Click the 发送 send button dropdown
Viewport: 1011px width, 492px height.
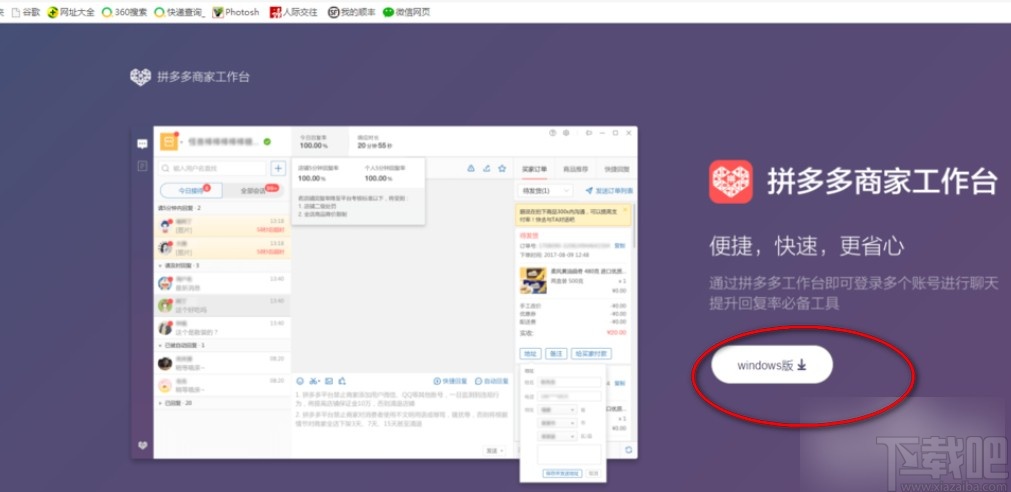click(494, 451)
